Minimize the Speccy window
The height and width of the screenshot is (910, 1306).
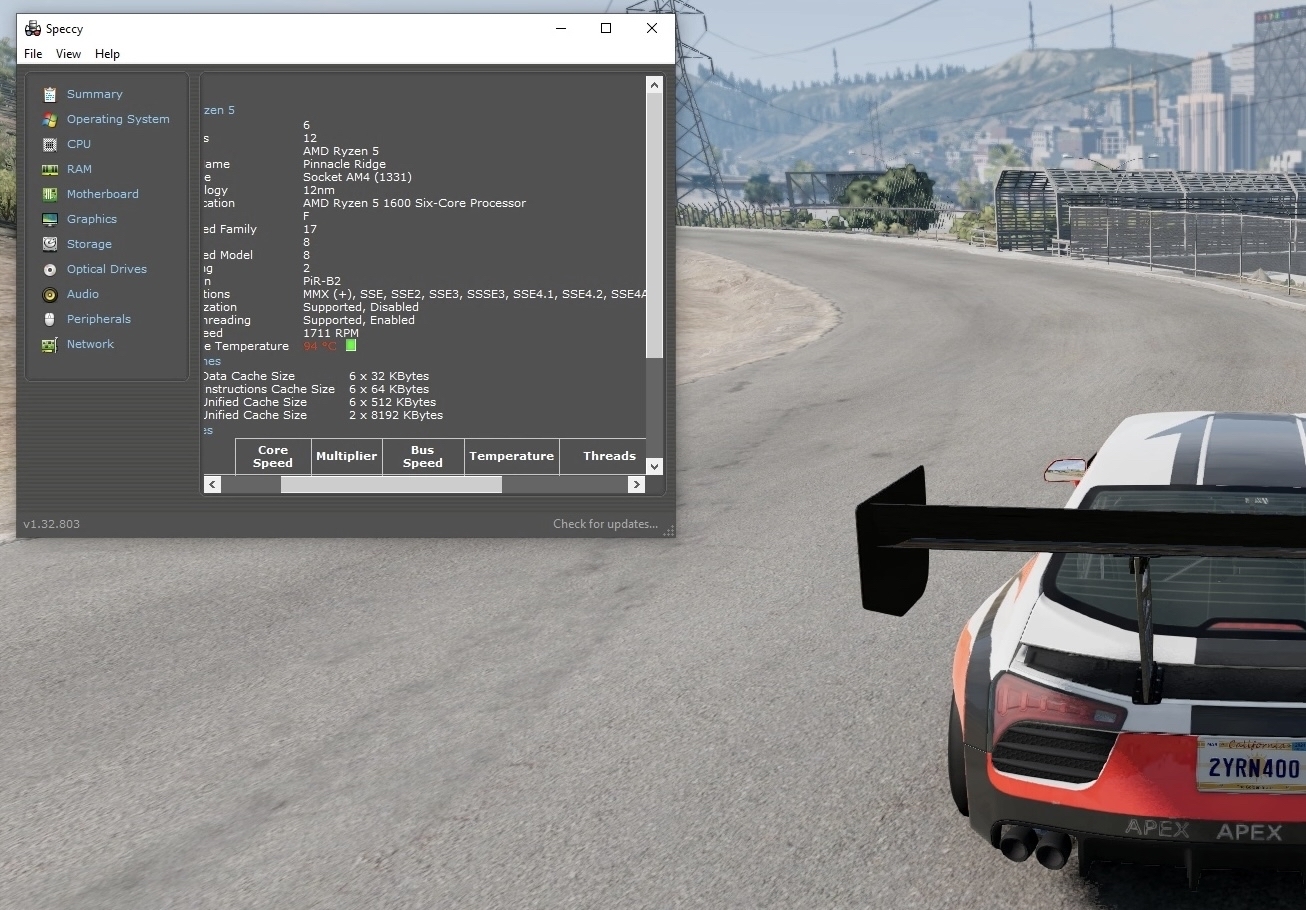point(560,28)
